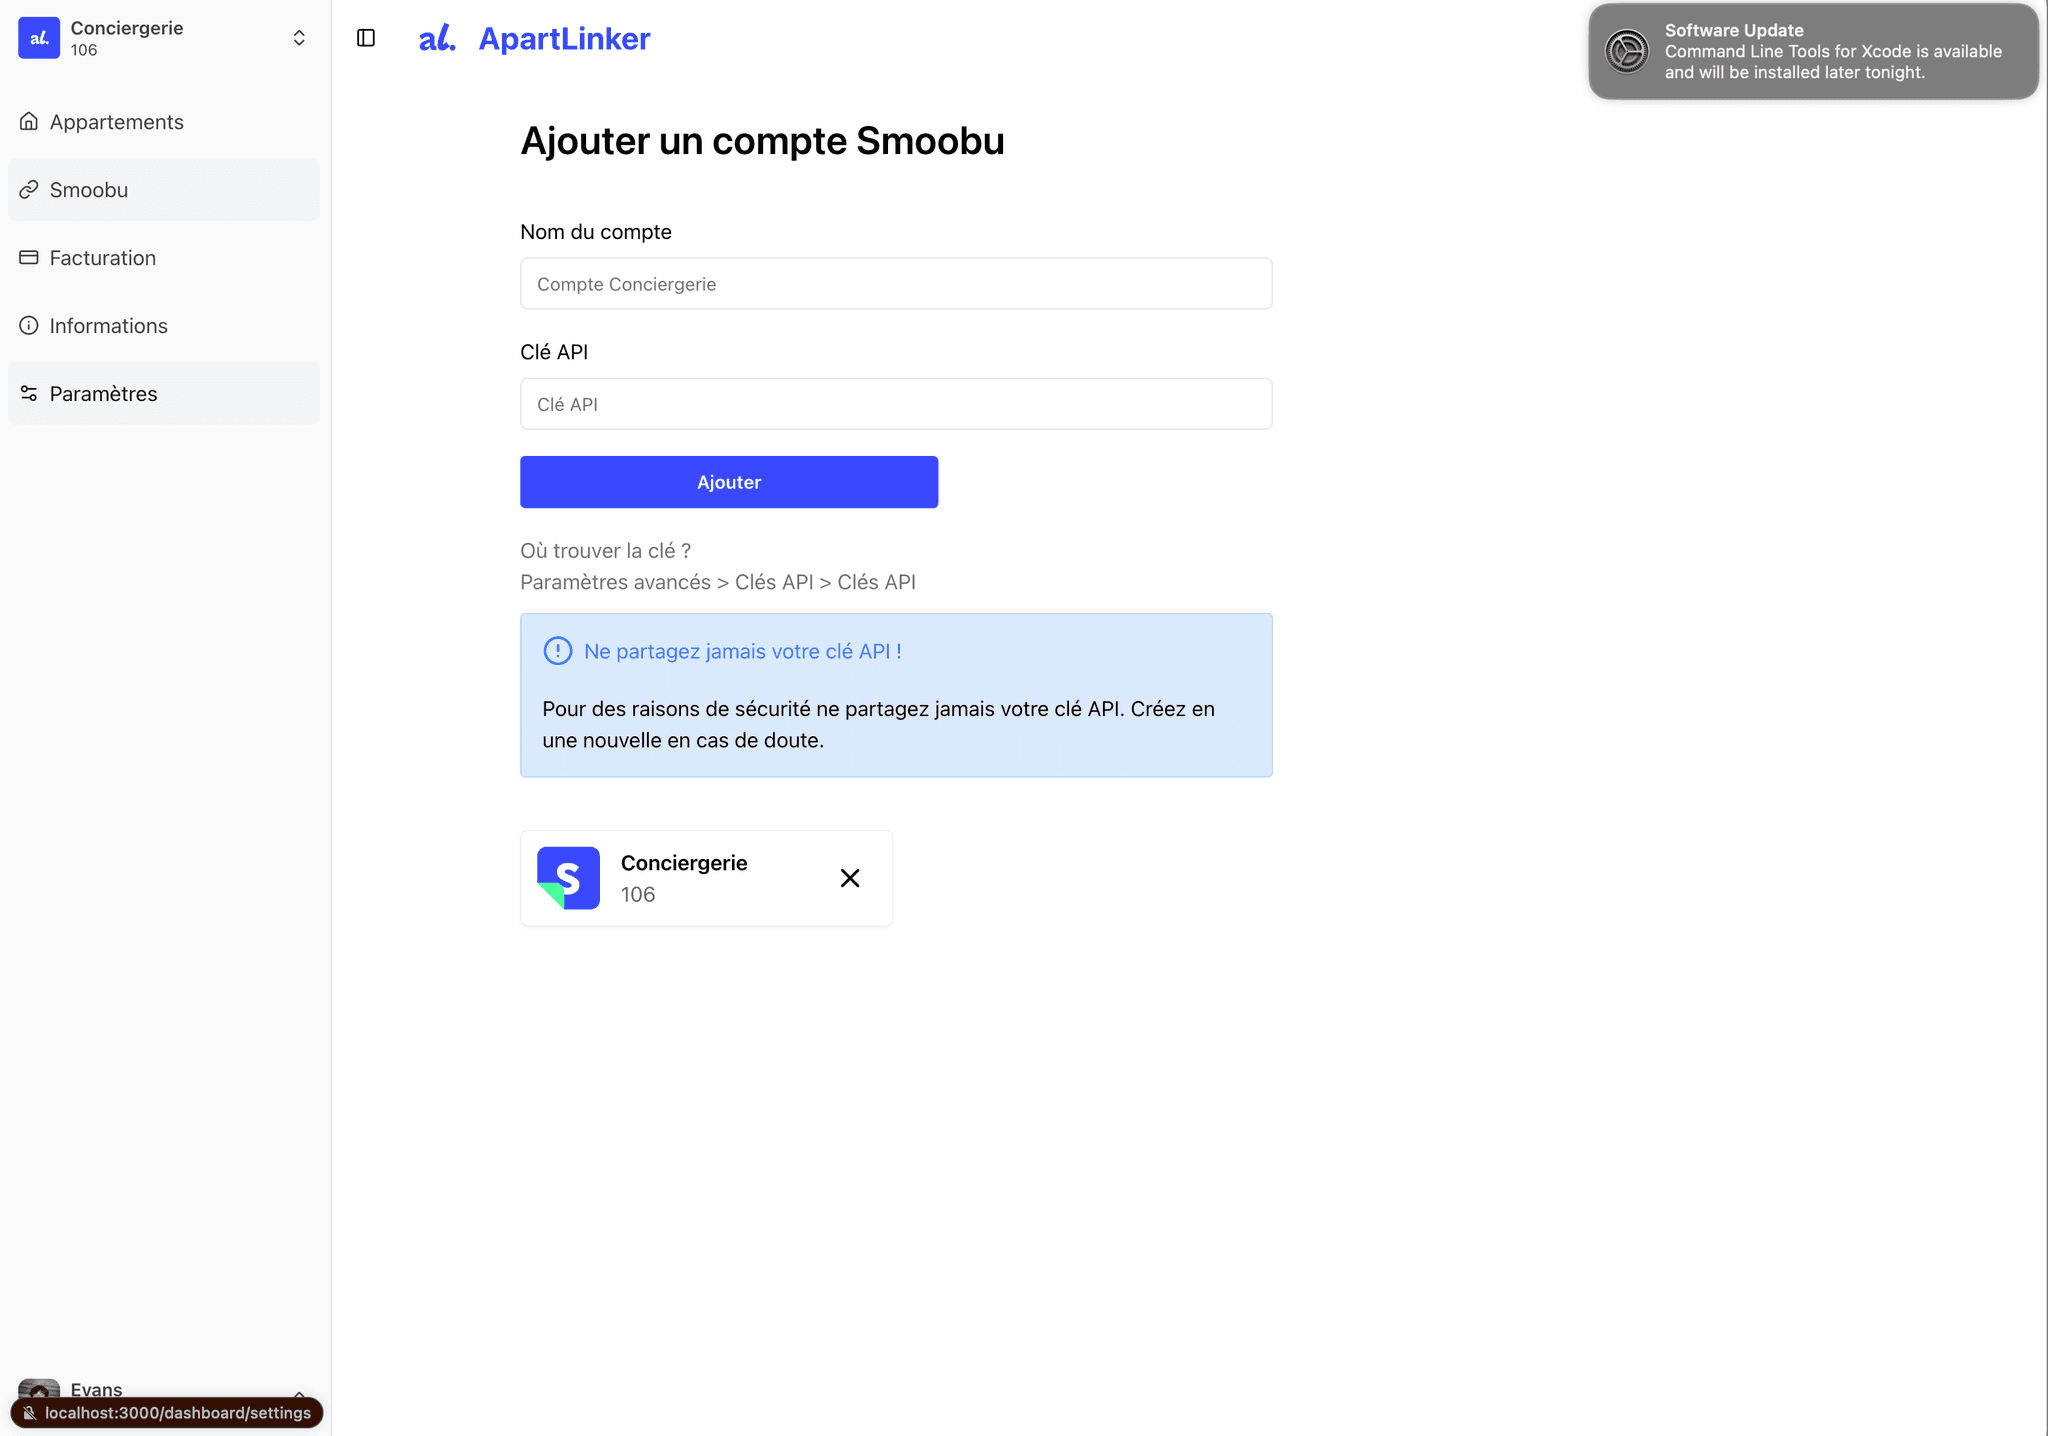Click the X to remove Conciergerie account
The image size is (2048, 1436).
851,876
